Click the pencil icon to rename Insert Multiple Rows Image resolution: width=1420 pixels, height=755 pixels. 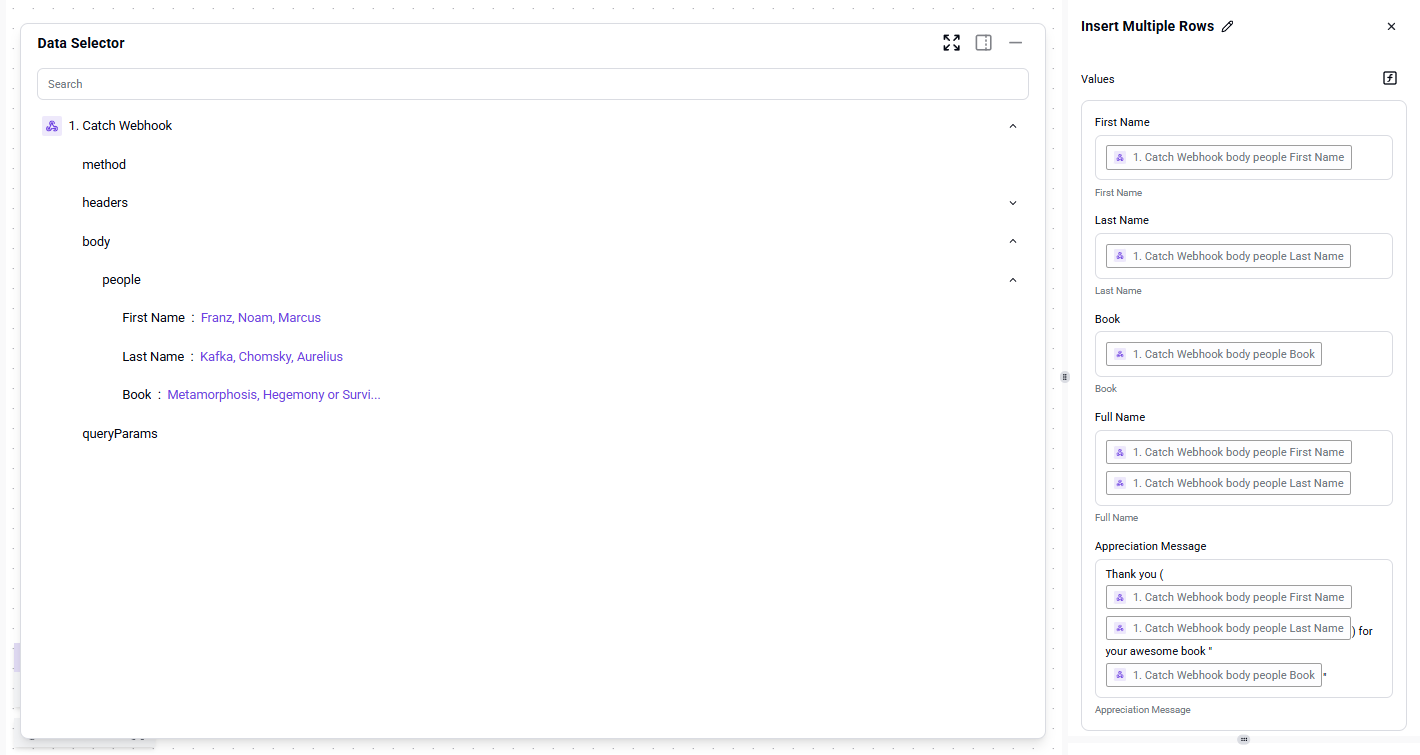pyautogui.click(x=1228, y=27)
